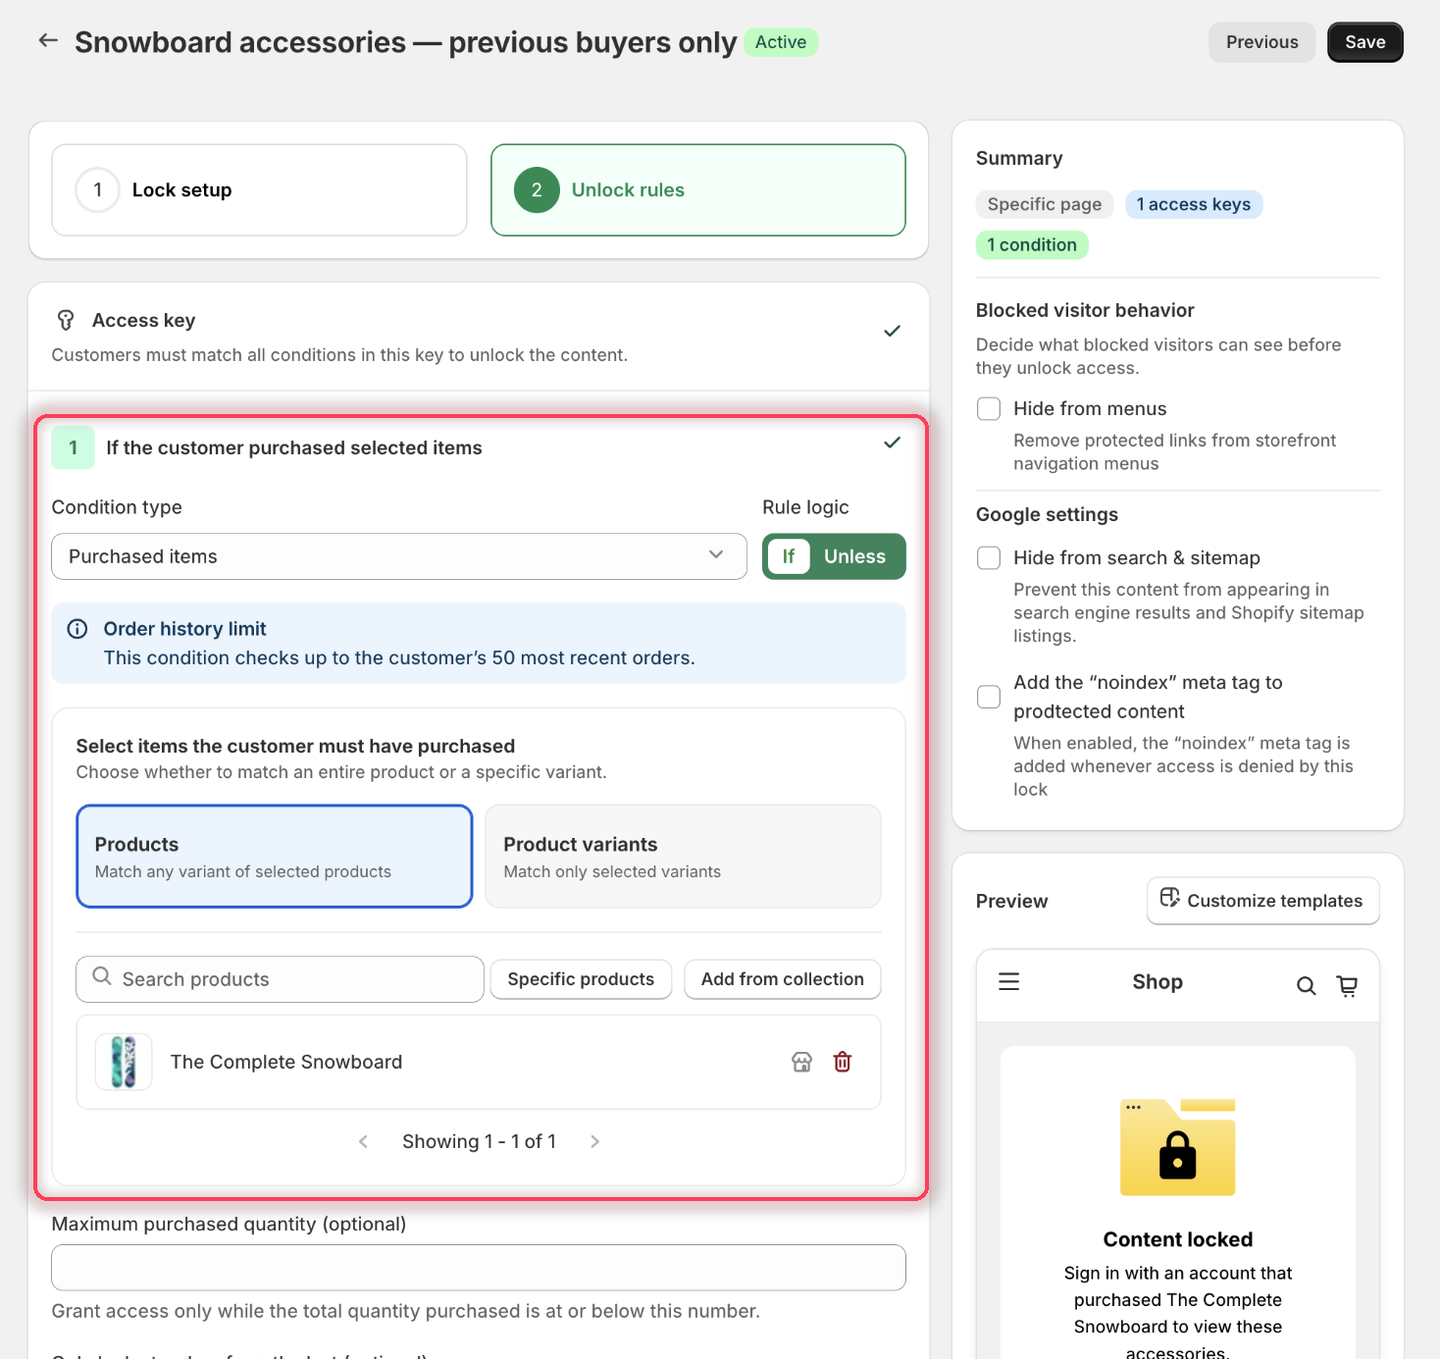The width and height of the screenshot is (1440, 1359).
Task: Click the 1 access keys summary tag
Action: click(x=1194, y=205)
